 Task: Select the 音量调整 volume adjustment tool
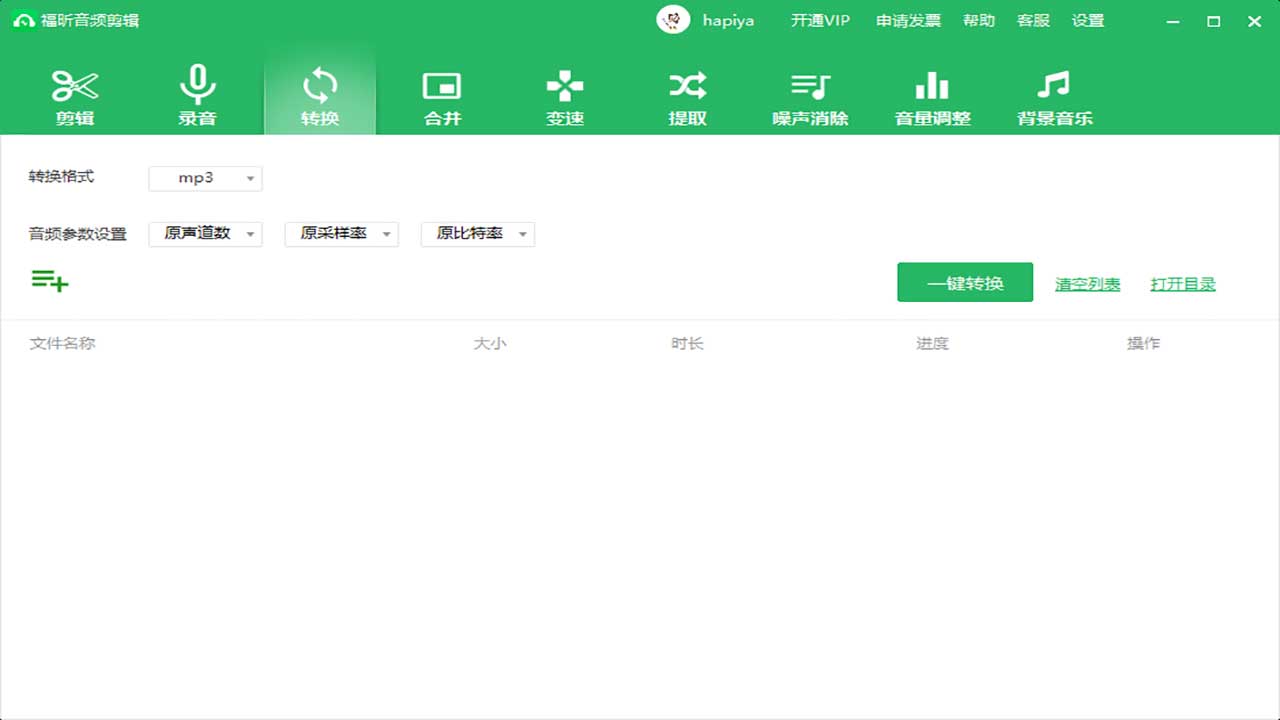pyautogui.click(x=932, y=95)
